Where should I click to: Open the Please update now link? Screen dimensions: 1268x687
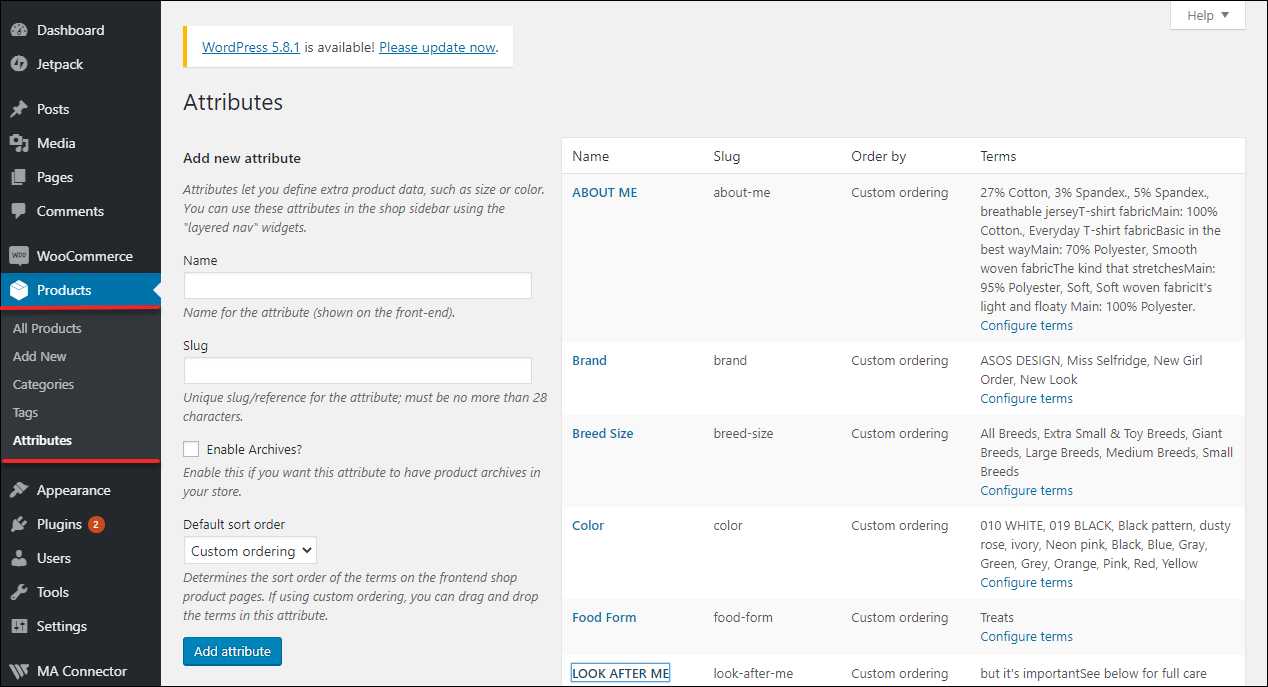(x=436, y=46)
